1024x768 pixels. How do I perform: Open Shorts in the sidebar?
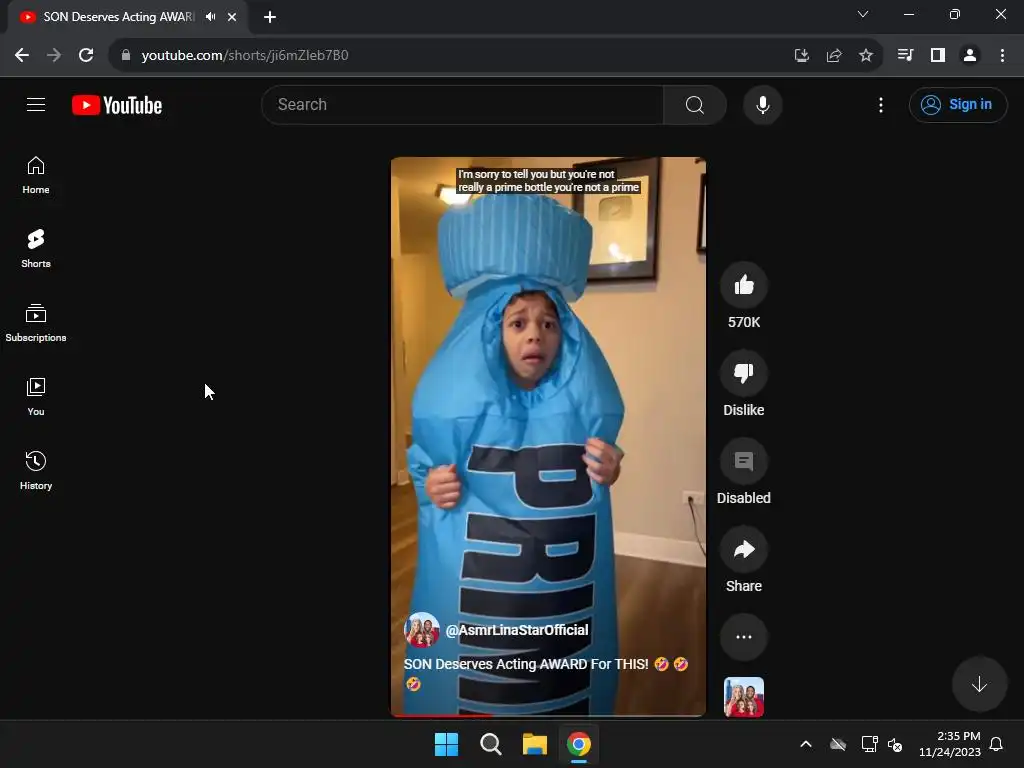36,249
